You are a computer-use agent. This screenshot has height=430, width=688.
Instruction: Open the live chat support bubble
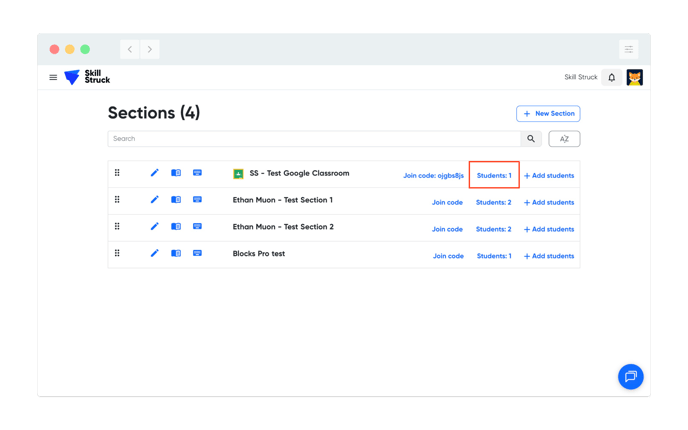click(x=630, y=376)
